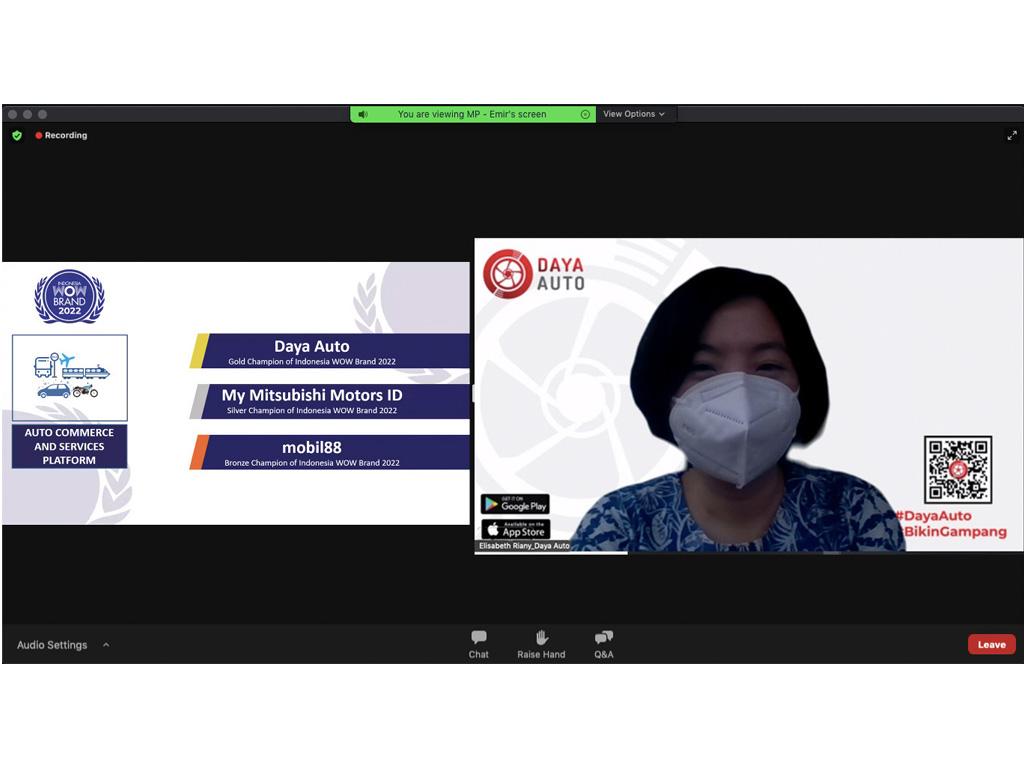Open the Chat panel

click(x=478, y=644)
